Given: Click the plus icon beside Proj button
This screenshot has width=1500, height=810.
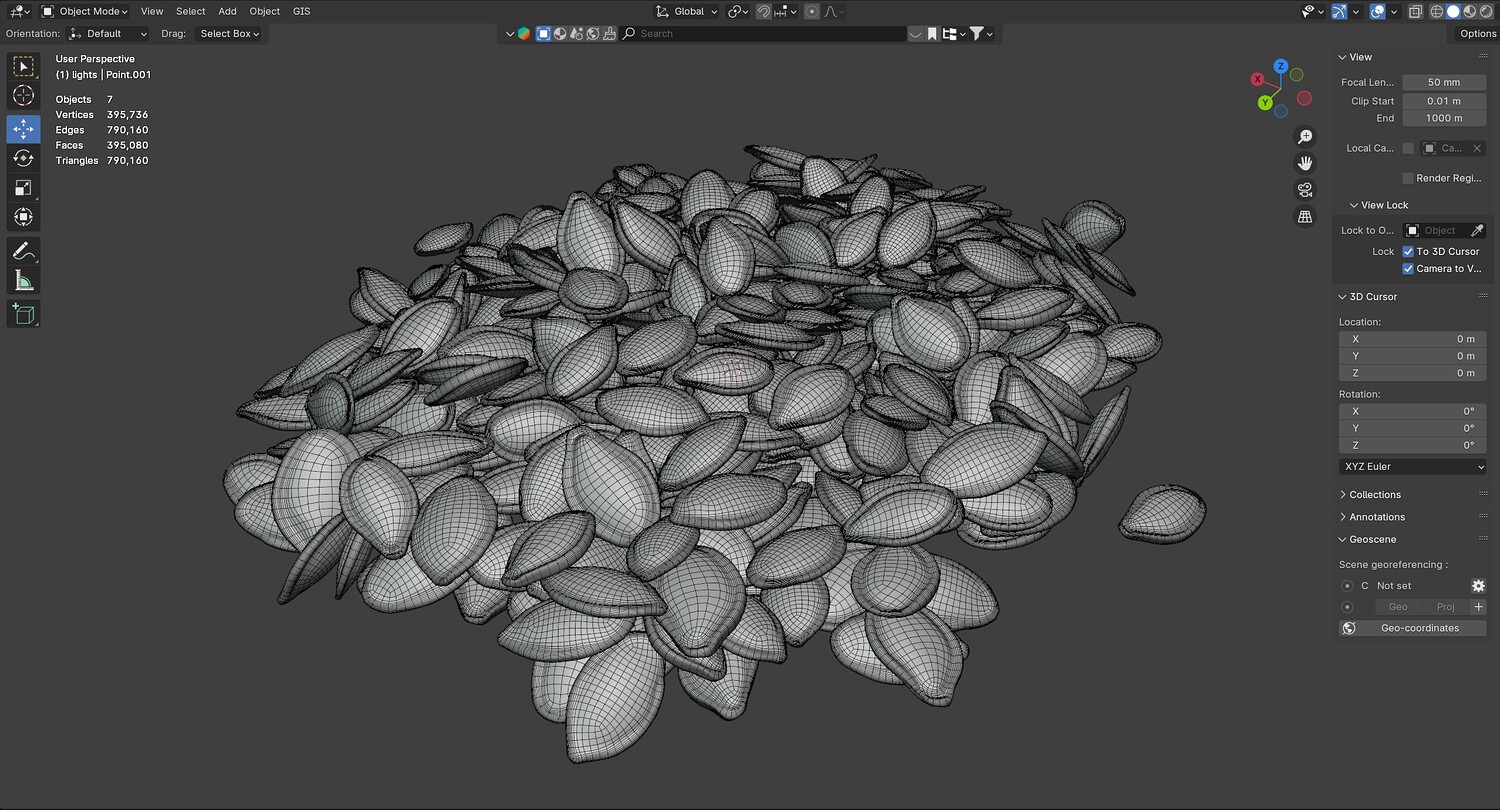Looking at the screenshot, I should click(x=1478, y=607).
